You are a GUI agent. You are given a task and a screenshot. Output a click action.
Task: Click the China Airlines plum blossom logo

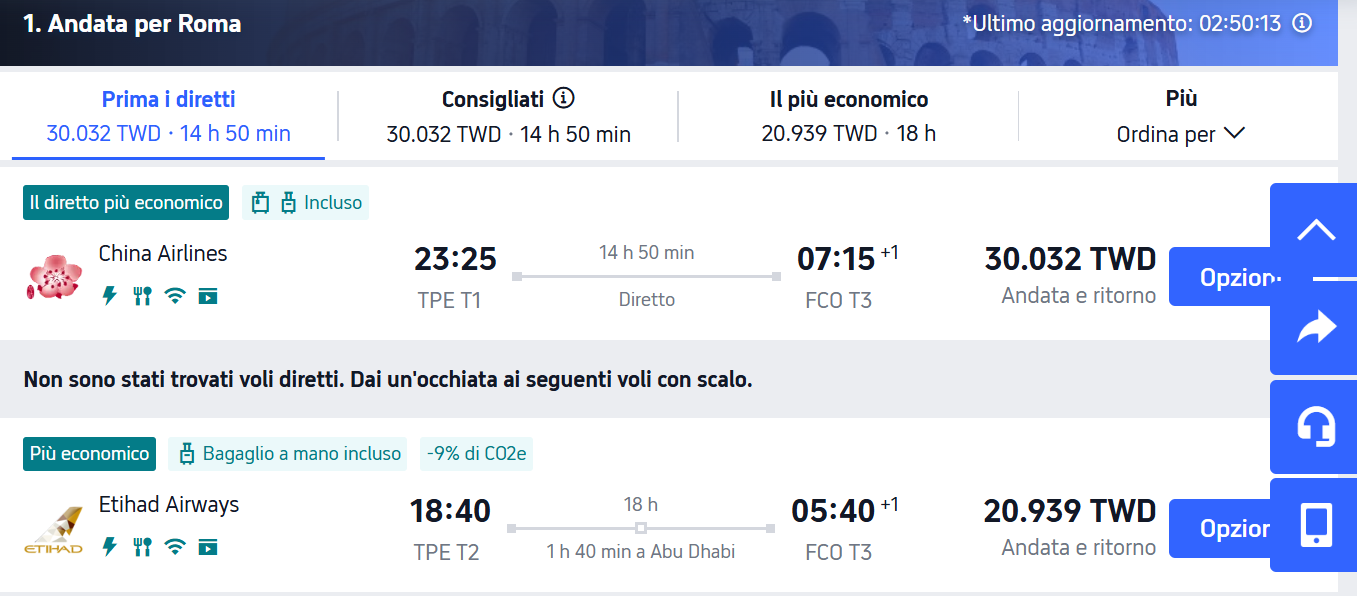53,277
